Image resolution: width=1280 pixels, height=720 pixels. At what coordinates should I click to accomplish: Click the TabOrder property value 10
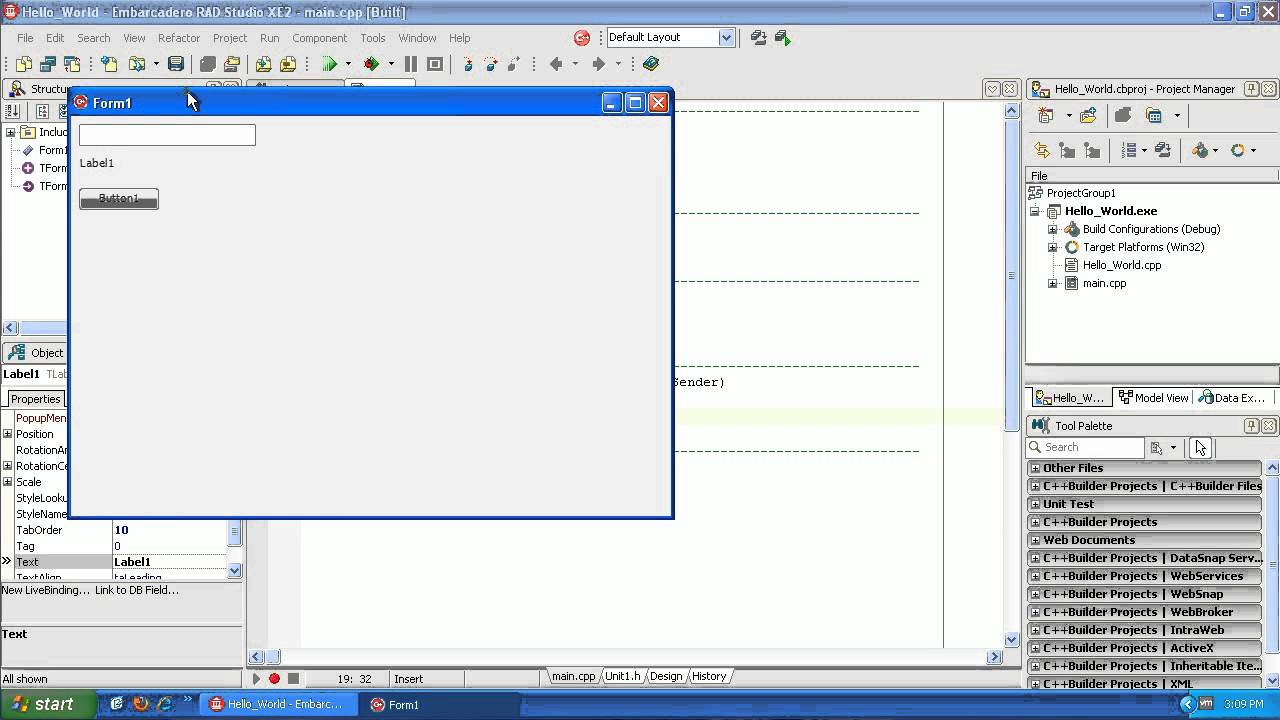(170, 530)
